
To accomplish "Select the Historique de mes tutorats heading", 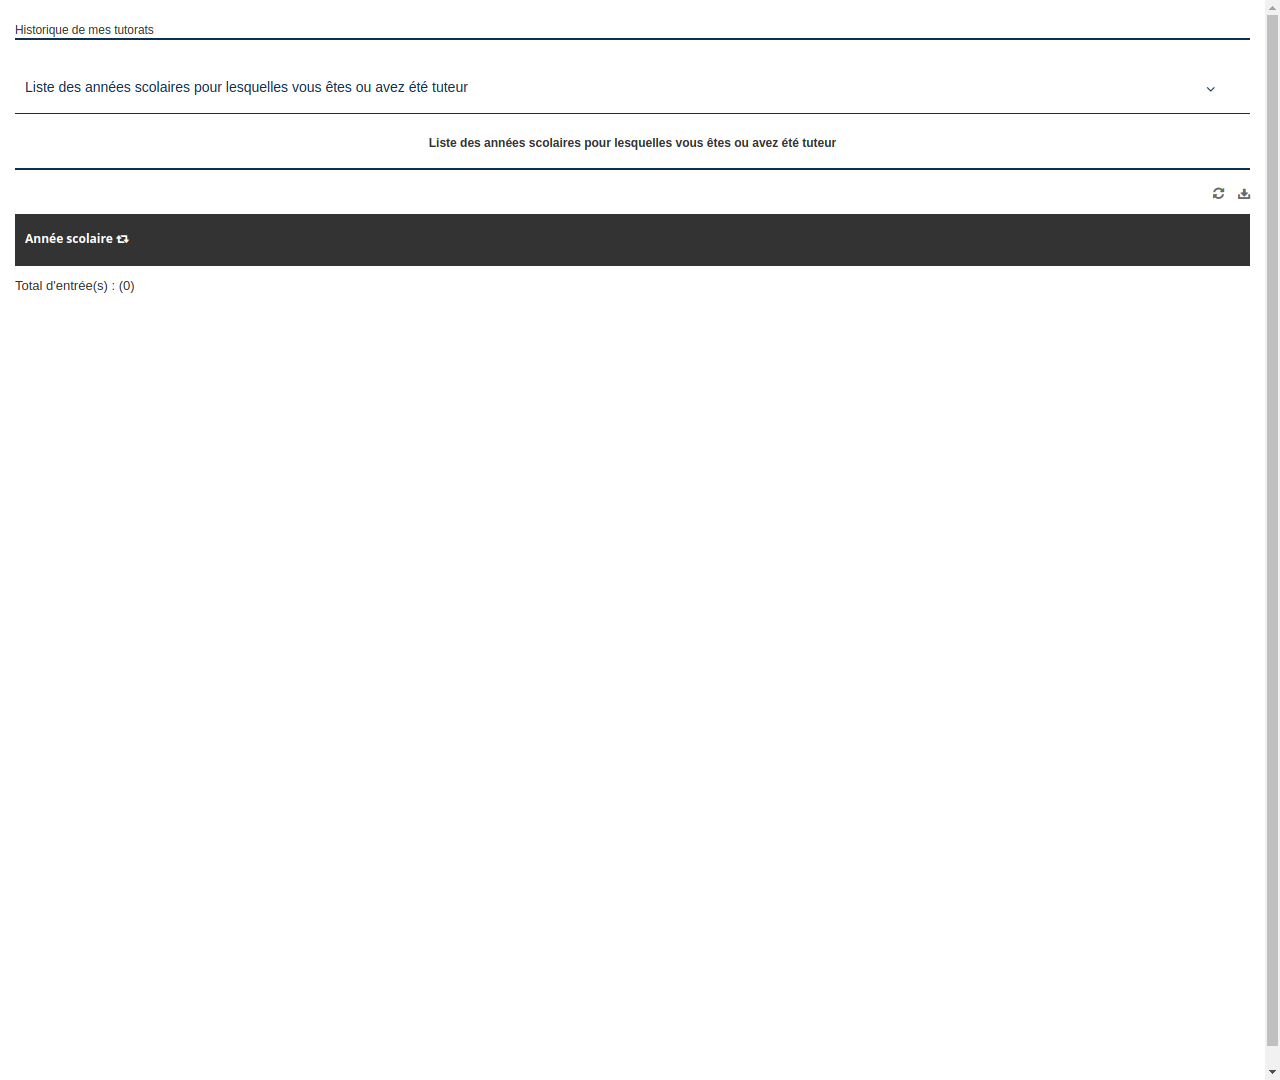I will point(83,30).
